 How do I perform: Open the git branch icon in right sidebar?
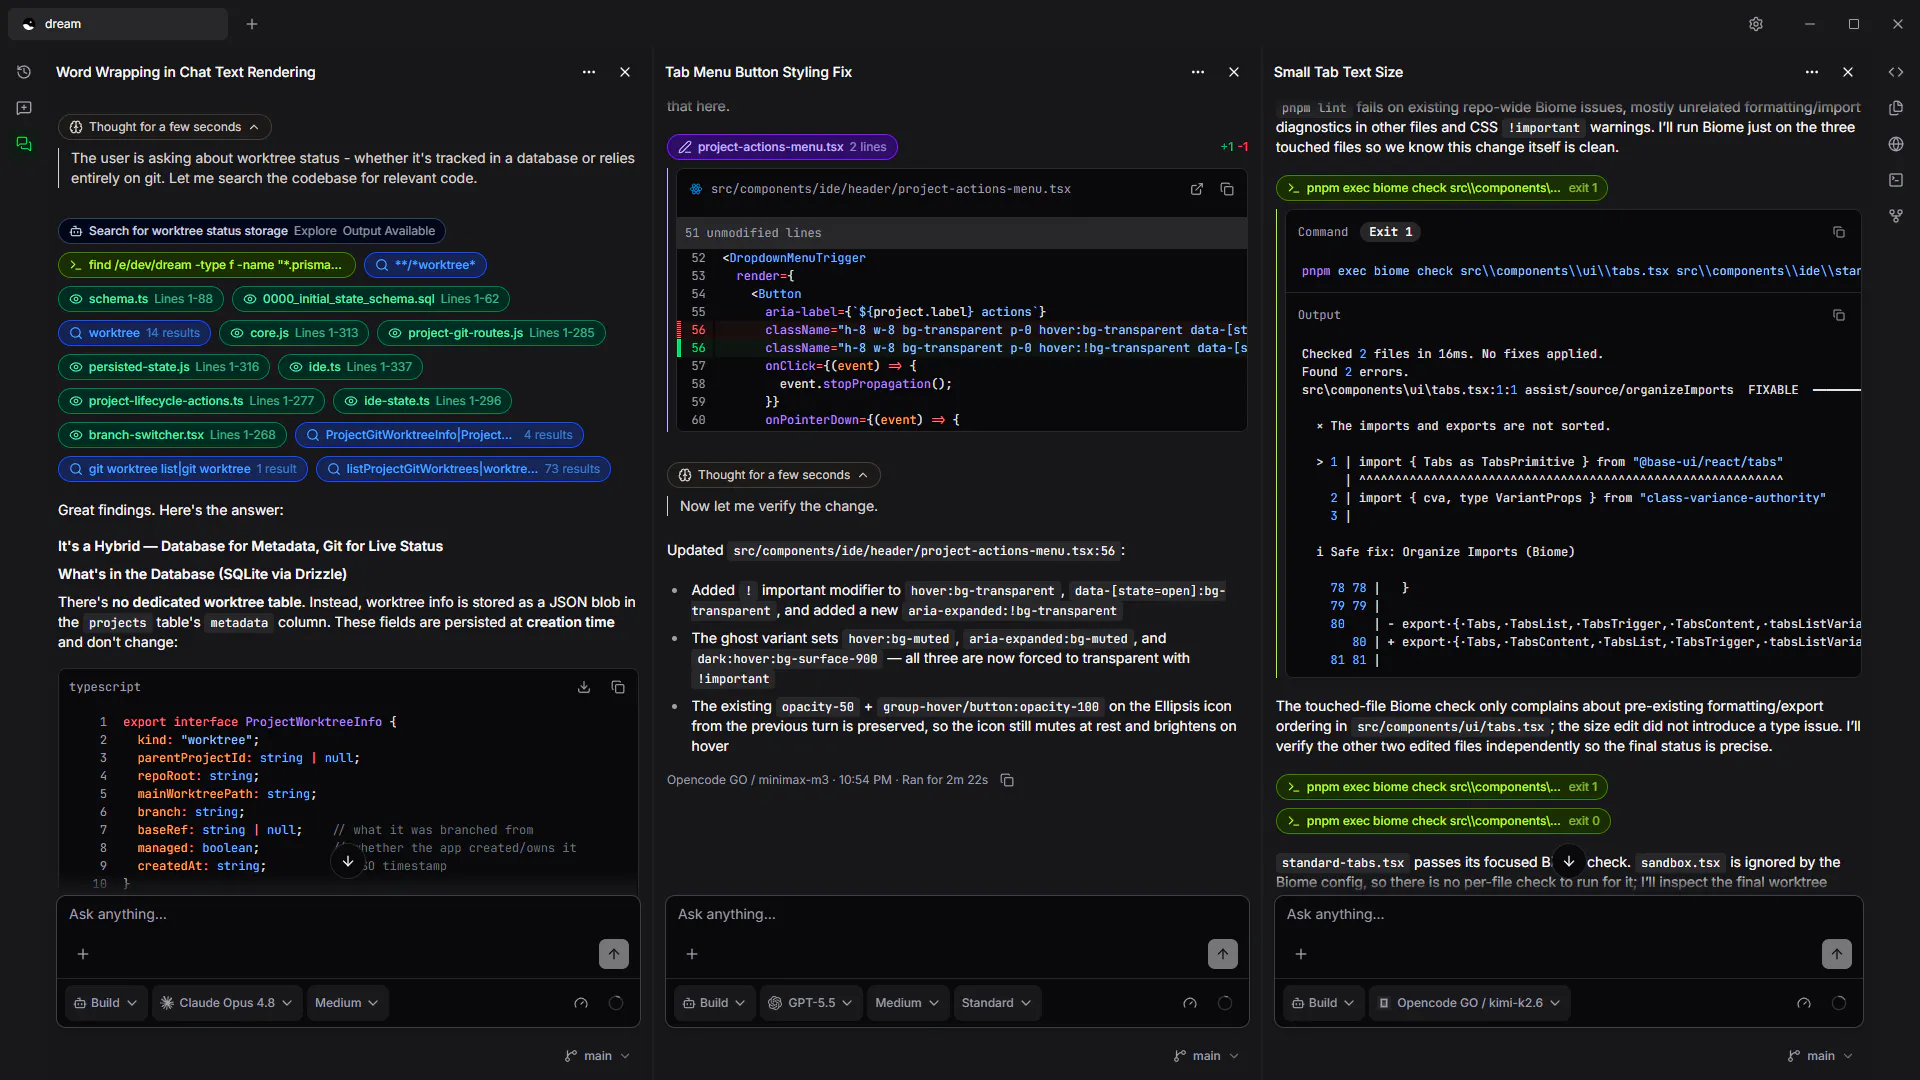[1896, 216]
